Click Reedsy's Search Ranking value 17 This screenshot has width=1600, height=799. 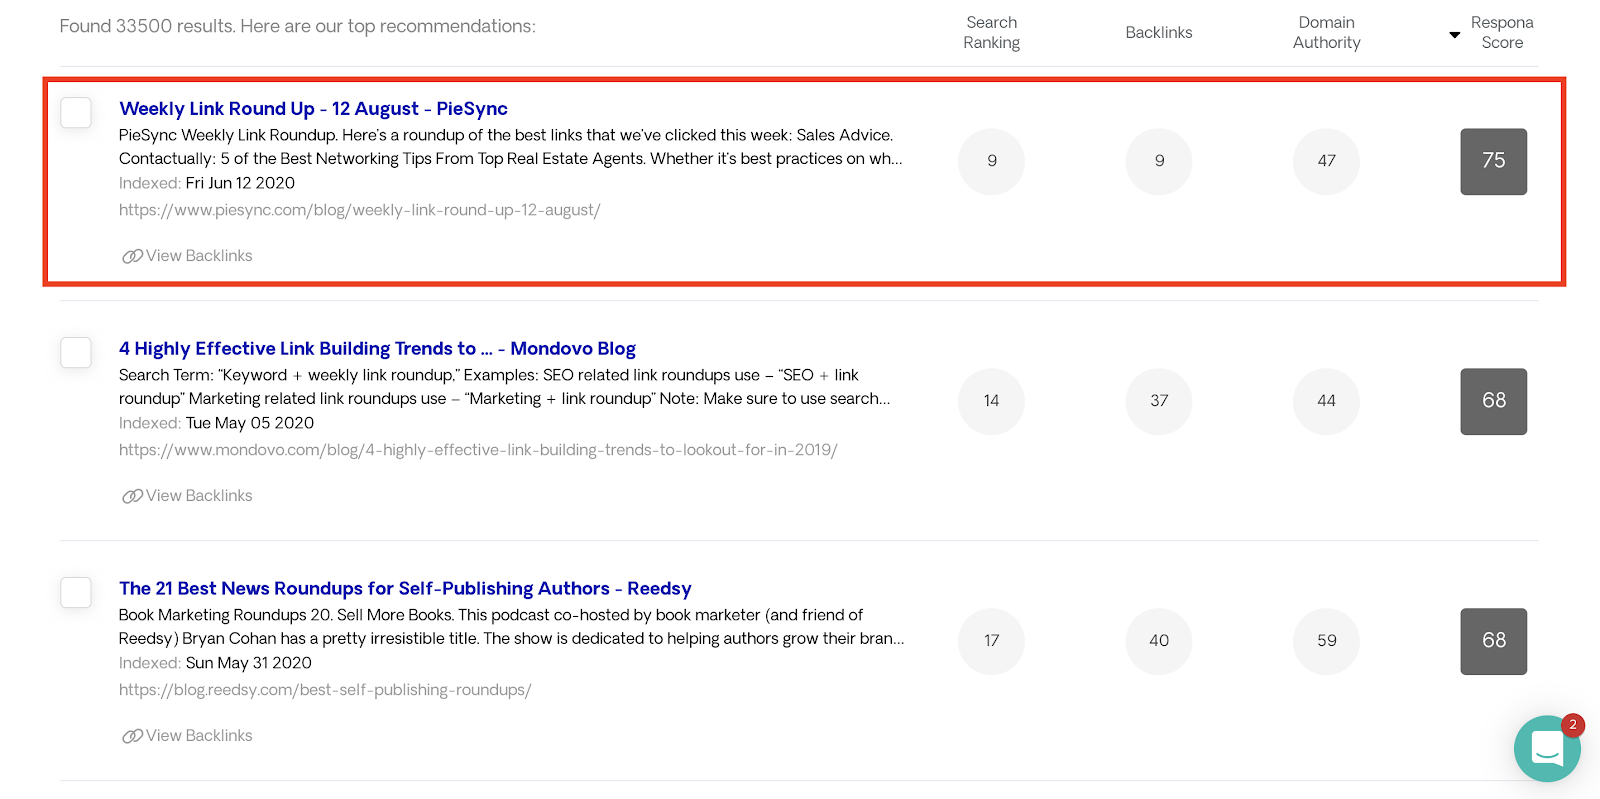click(991, 641)
